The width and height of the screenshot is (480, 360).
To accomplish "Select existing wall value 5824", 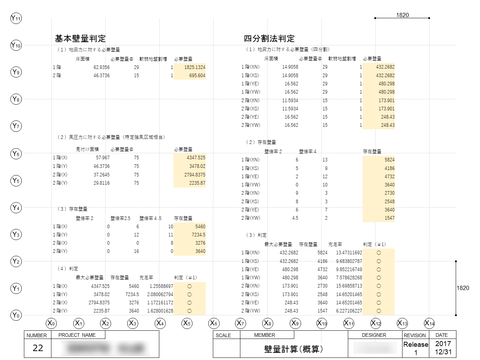I will 390,160.
